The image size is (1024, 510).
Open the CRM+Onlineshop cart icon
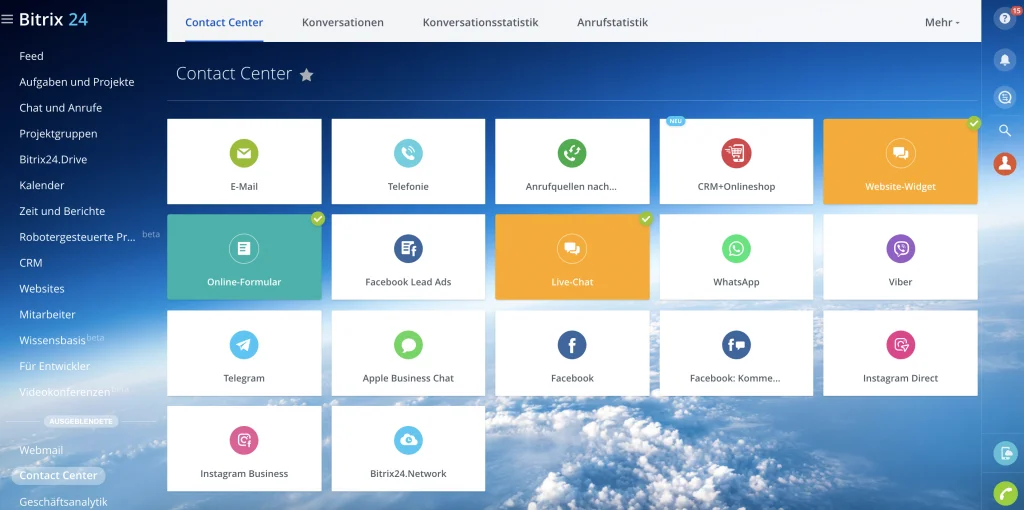(736, 153)
